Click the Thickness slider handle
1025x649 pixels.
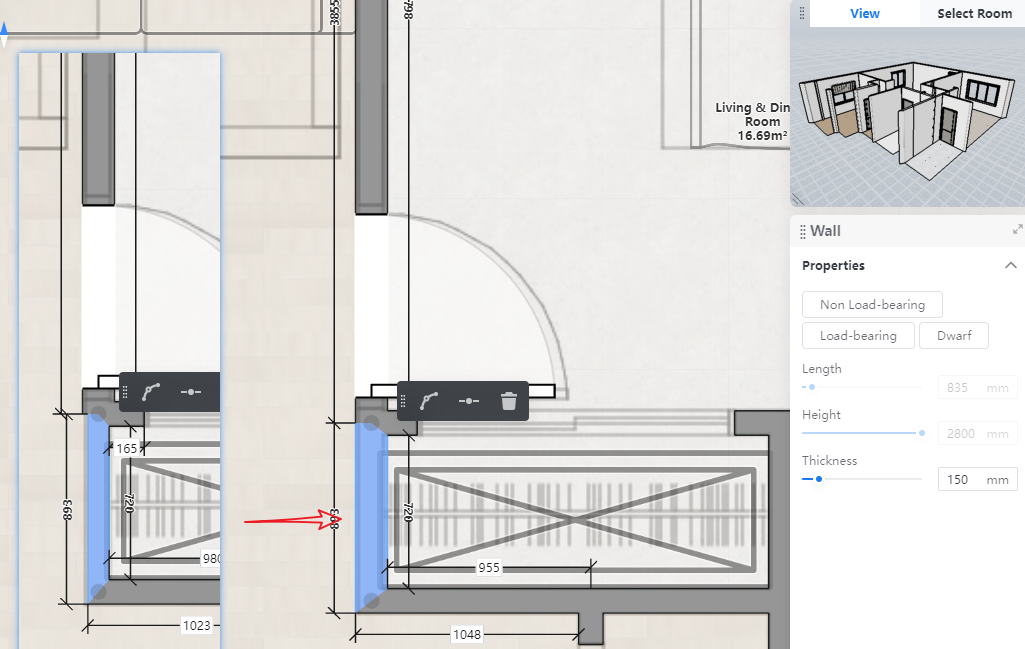[819, 479]
